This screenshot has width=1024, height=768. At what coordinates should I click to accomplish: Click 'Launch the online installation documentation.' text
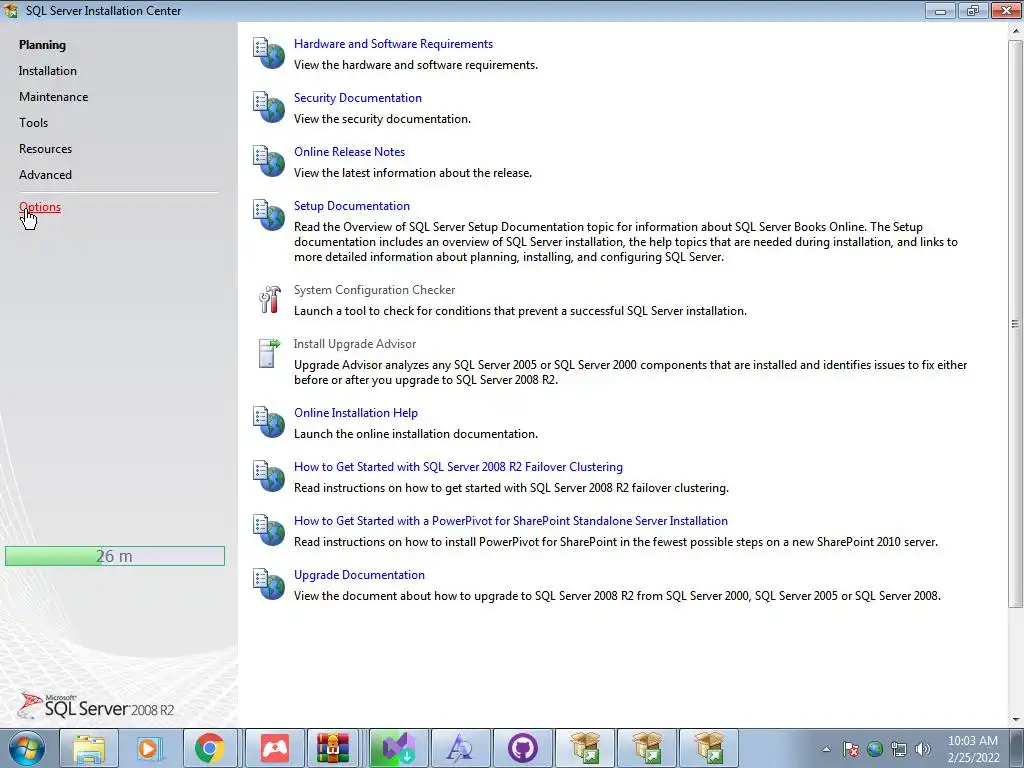[x=416, y=434]
